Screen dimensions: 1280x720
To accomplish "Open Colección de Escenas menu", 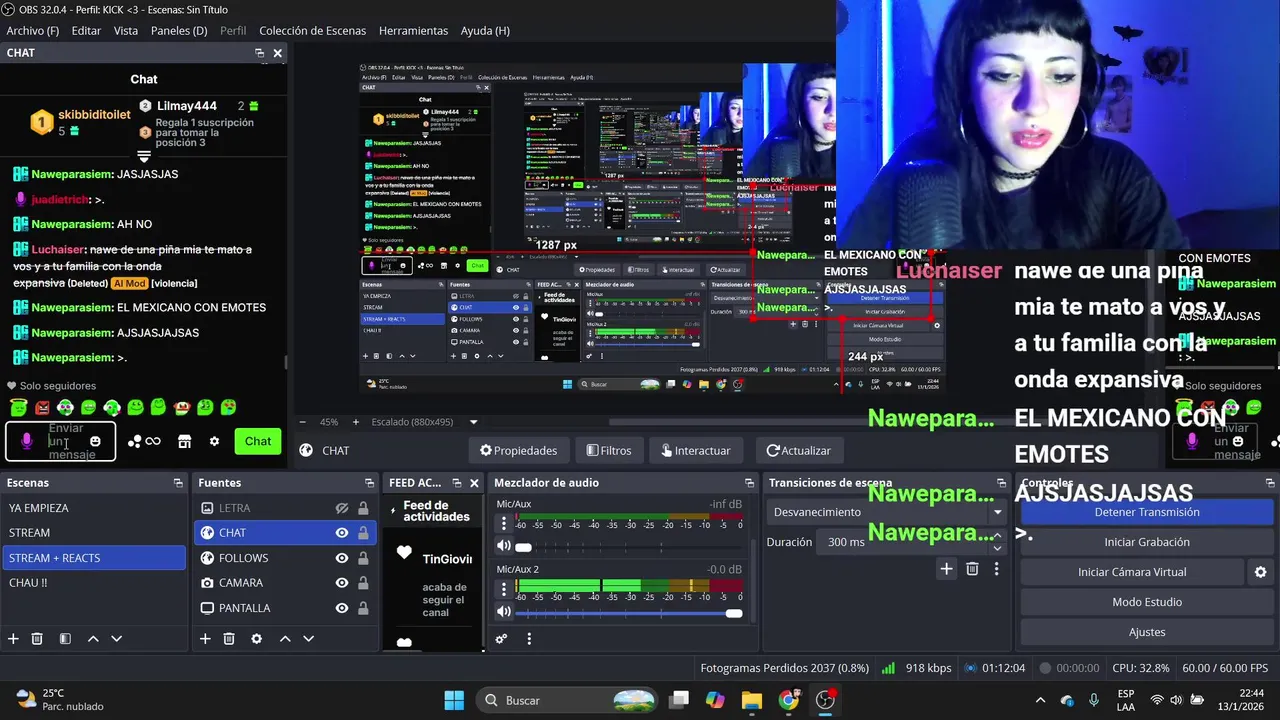I will [312, 31].
